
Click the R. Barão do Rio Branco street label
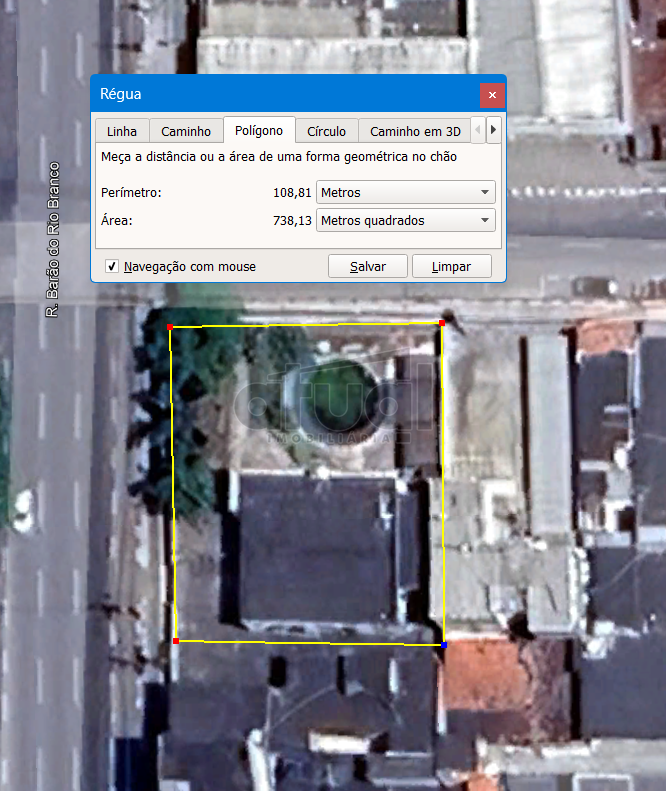(x=53, y=240)
